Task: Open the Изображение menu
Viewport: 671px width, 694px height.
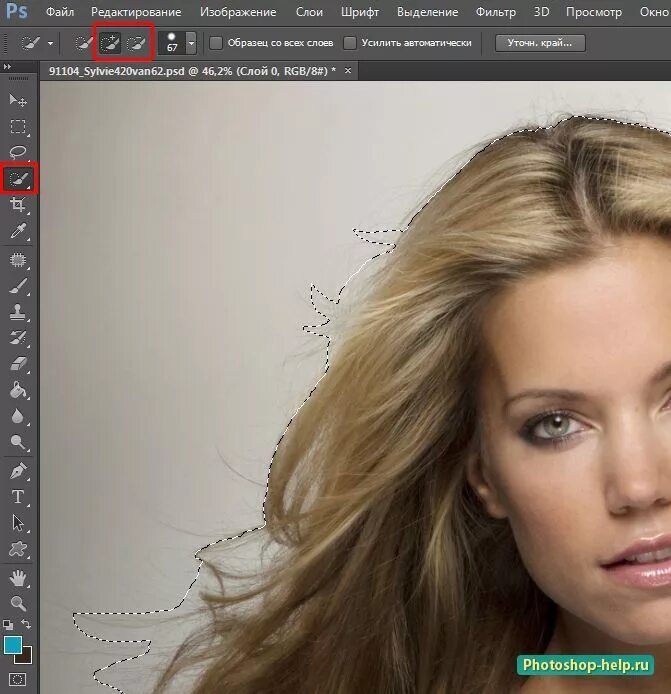Action: point(238,12)
